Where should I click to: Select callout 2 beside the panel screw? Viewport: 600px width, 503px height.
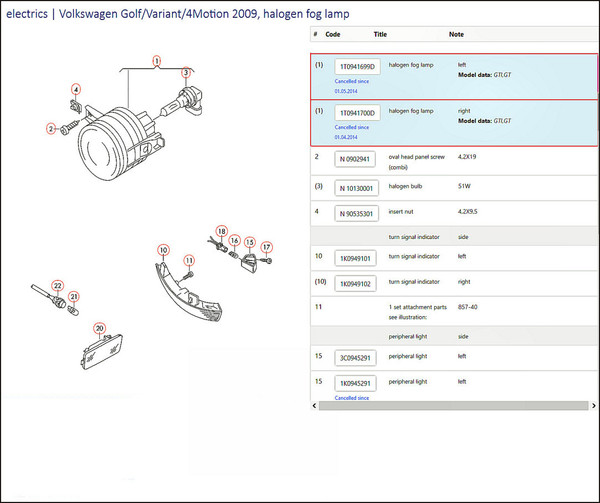(x=50, y=128)
